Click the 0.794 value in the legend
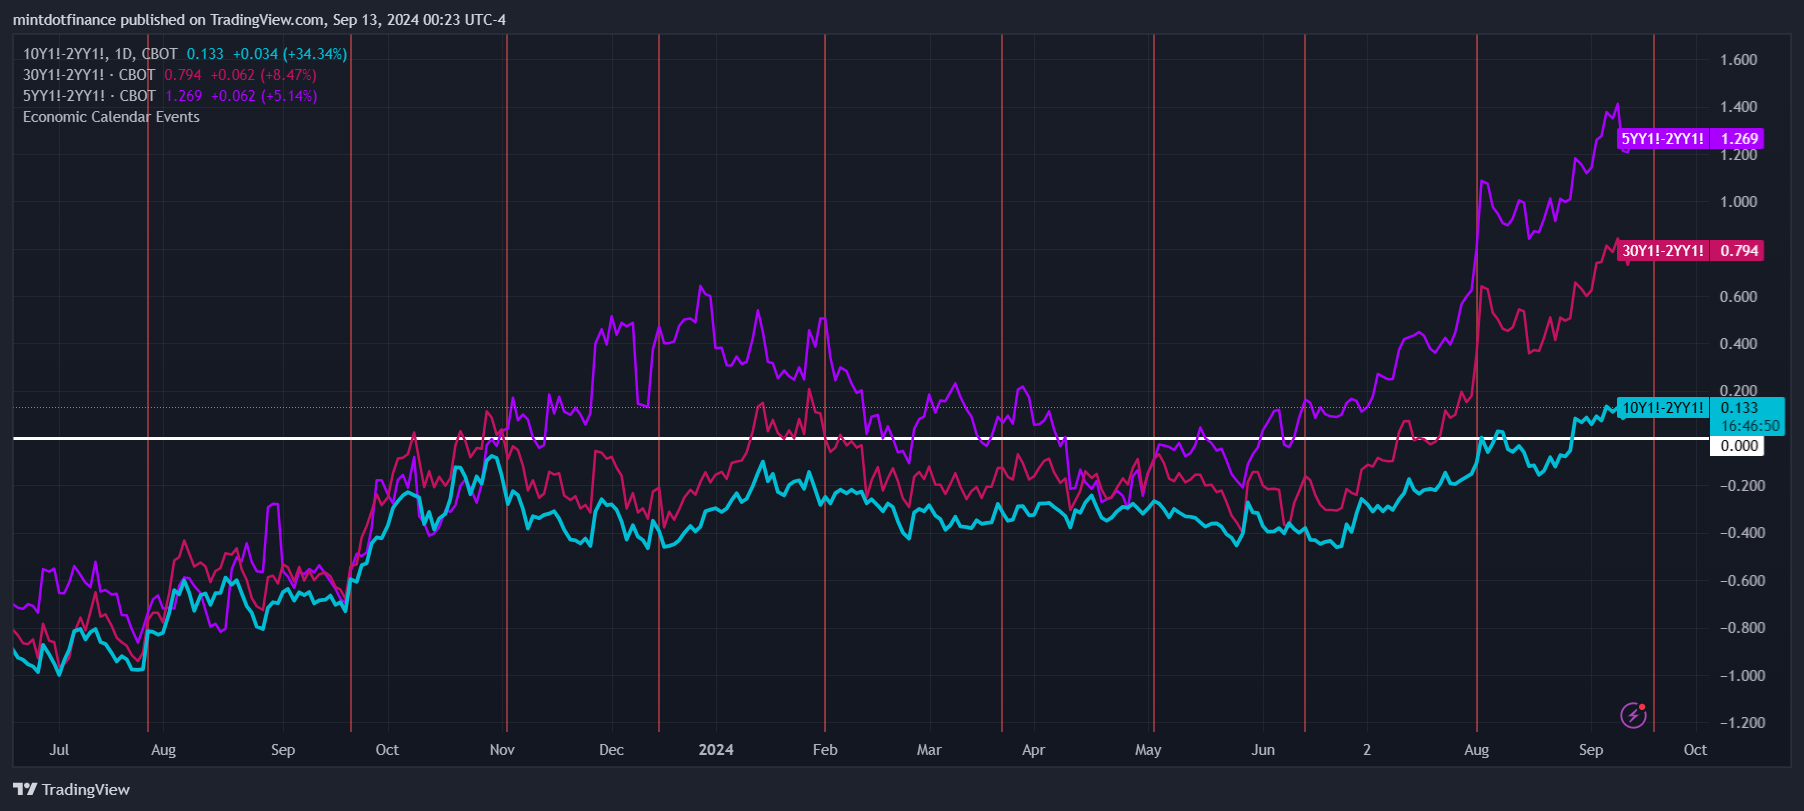The image size is (1804, 811). coord(183,75)
